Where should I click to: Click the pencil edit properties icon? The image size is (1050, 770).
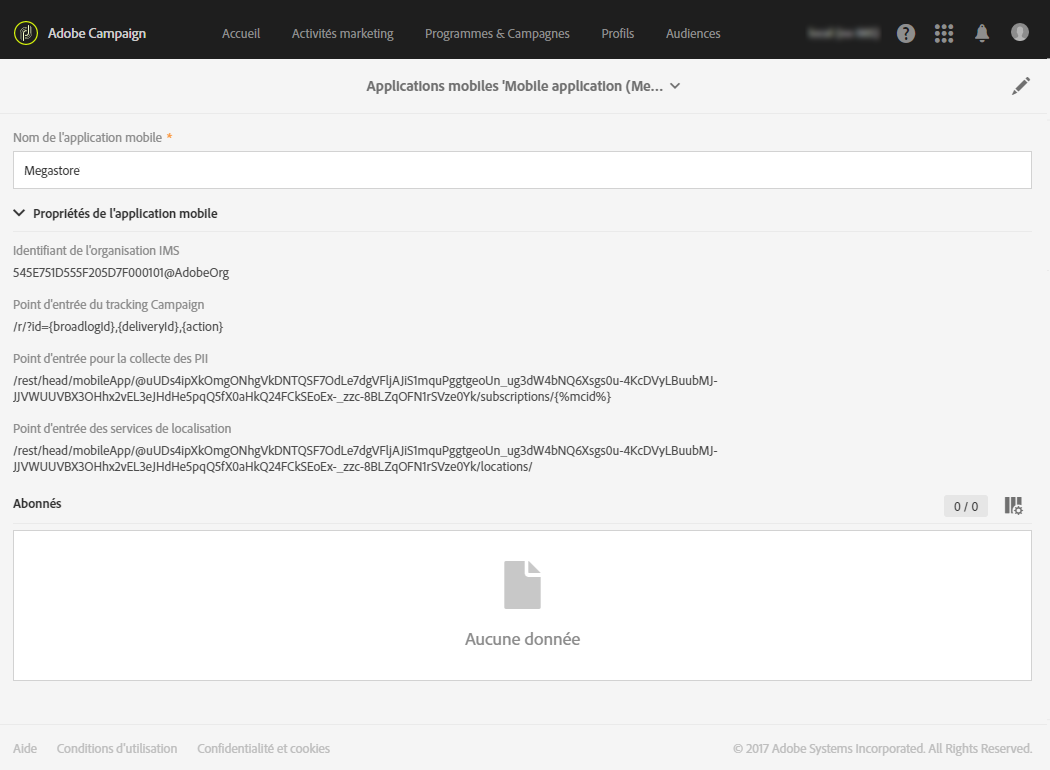click(1021, 86)
